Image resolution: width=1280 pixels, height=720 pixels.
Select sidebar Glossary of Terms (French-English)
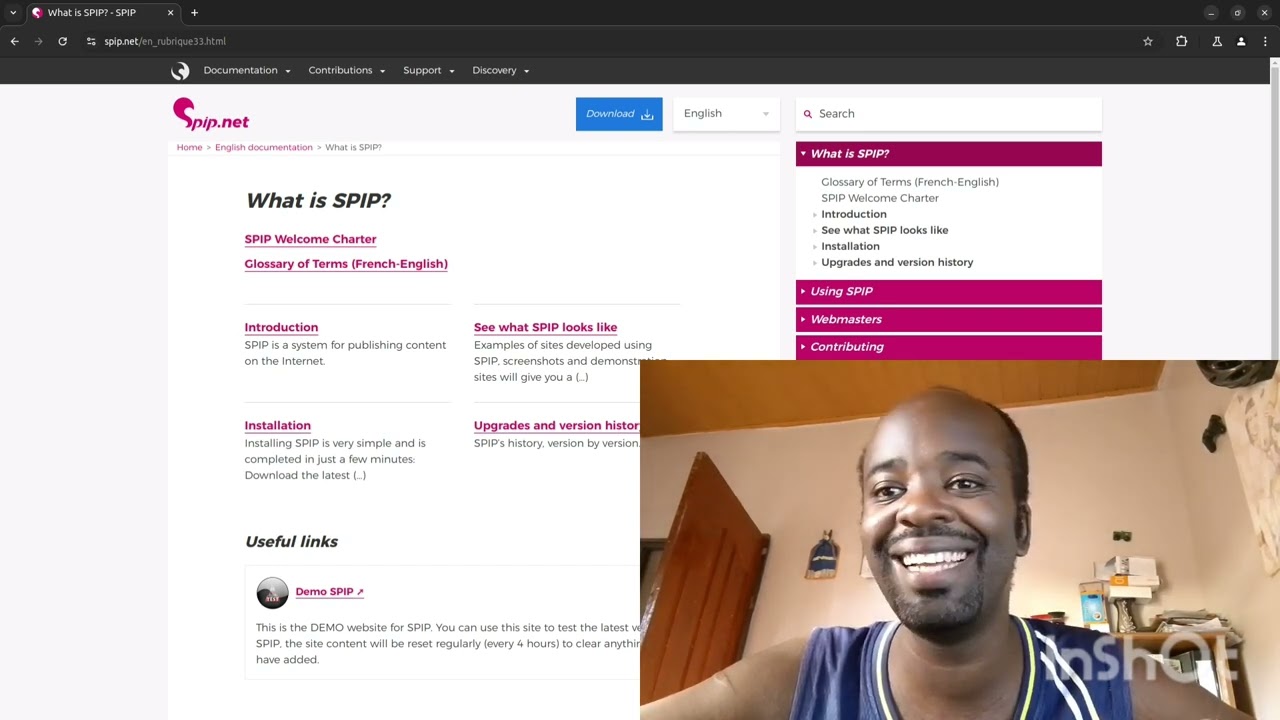tap(910, 182)
